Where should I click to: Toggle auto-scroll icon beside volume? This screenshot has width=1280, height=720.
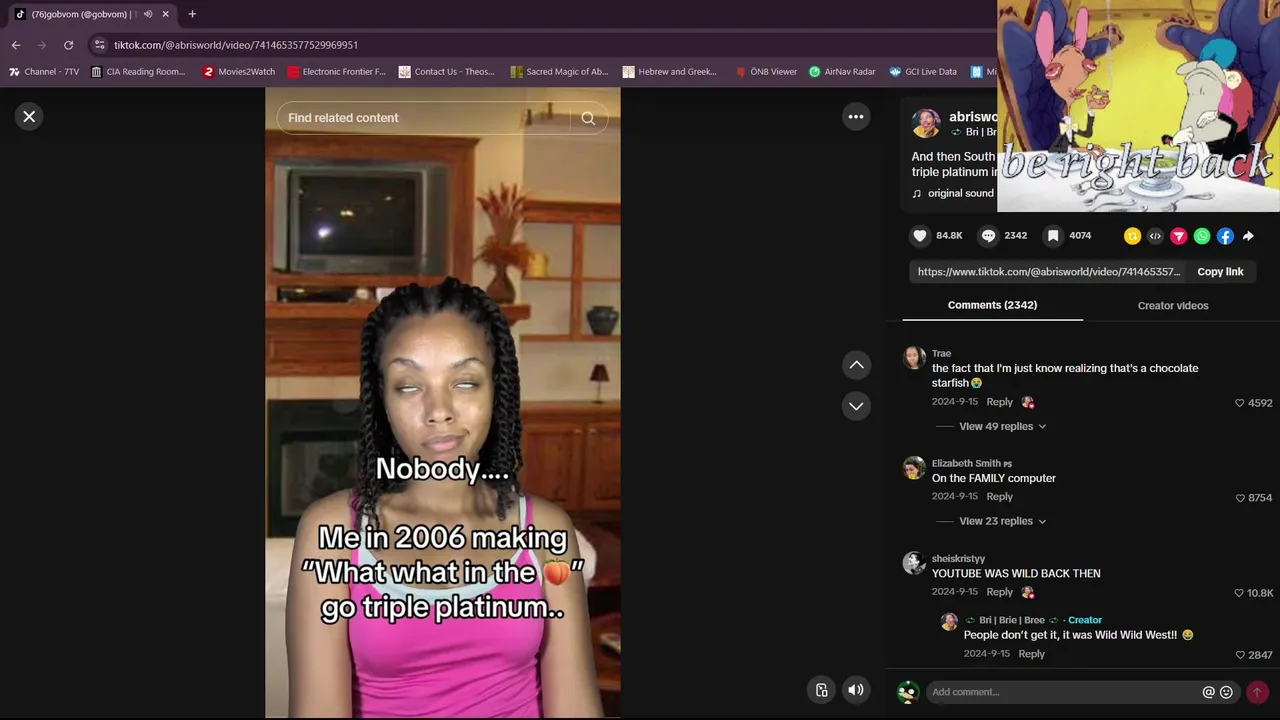point(822,690)
